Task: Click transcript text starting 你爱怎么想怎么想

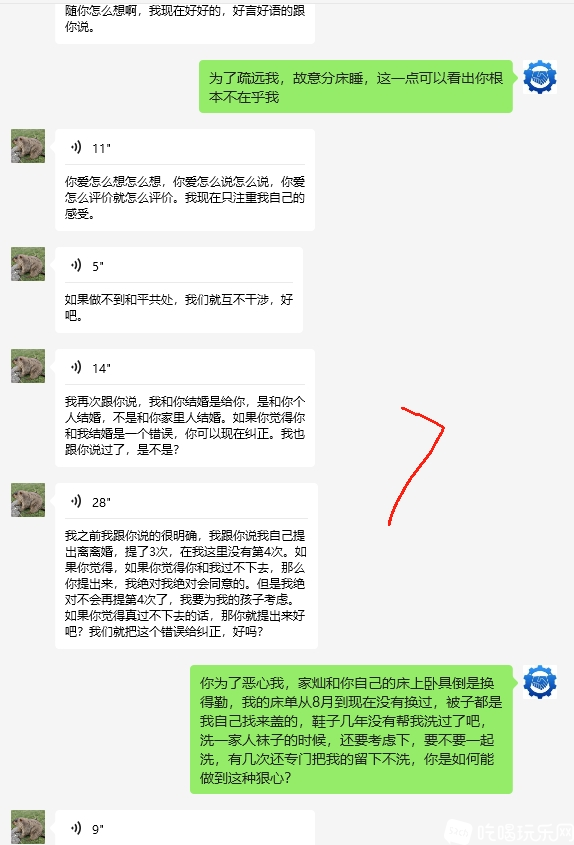Action: pyautogui.click(x=185, y=198)
